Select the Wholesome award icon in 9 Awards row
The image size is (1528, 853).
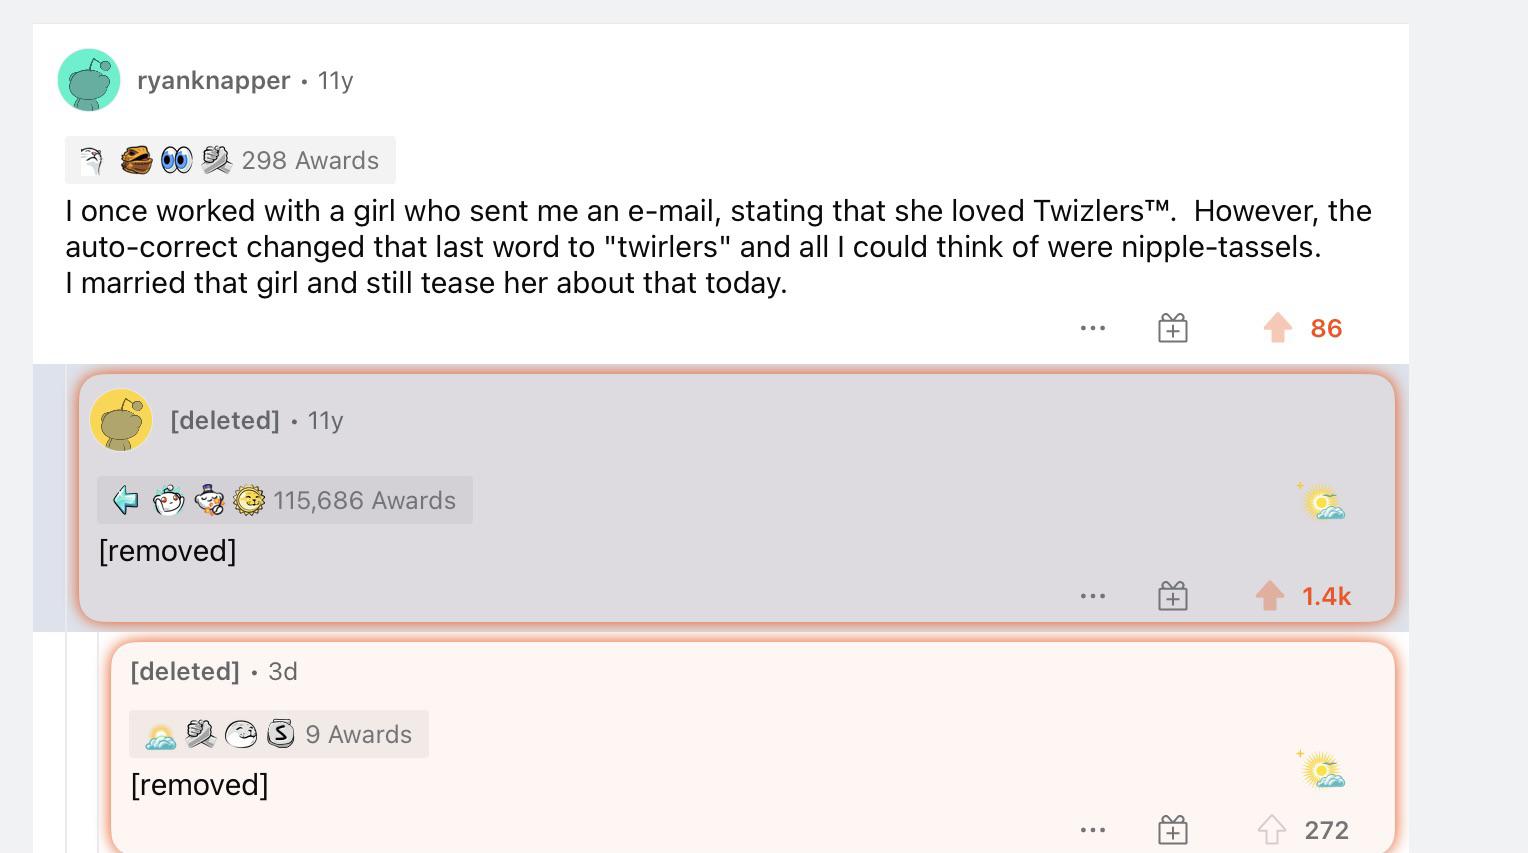(x=238, y=734)
